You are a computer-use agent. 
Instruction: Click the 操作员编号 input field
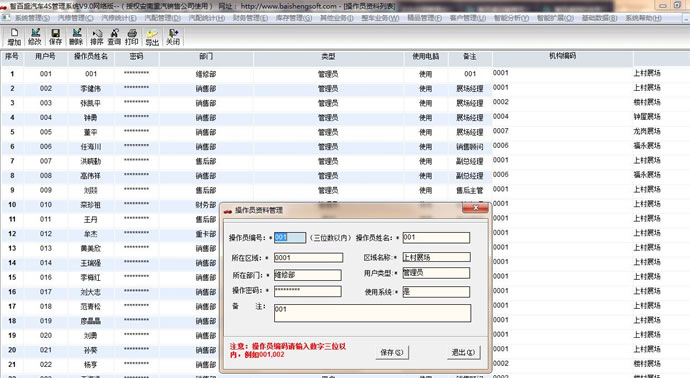click(x=290, y=238)
